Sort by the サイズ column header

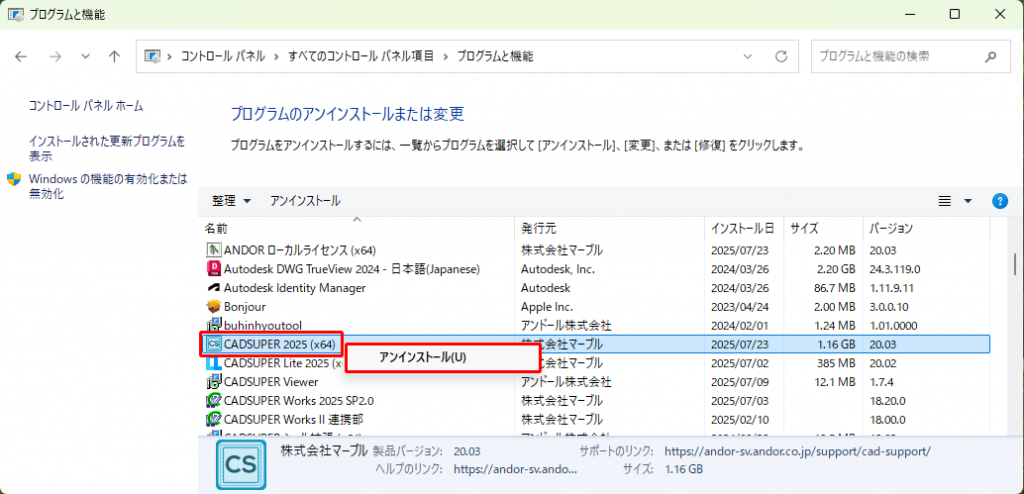(823, 229)
